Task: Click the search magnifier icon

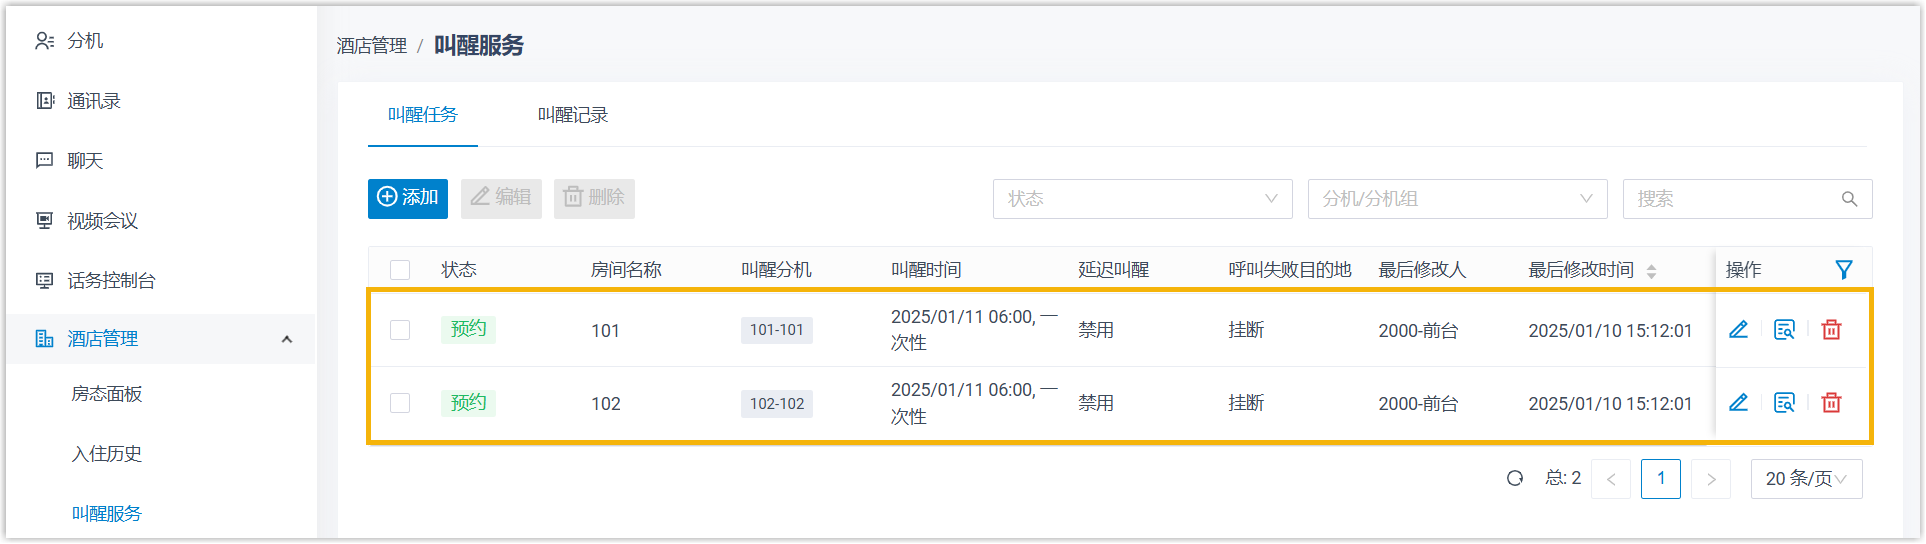Action: tap(1849, 199)
